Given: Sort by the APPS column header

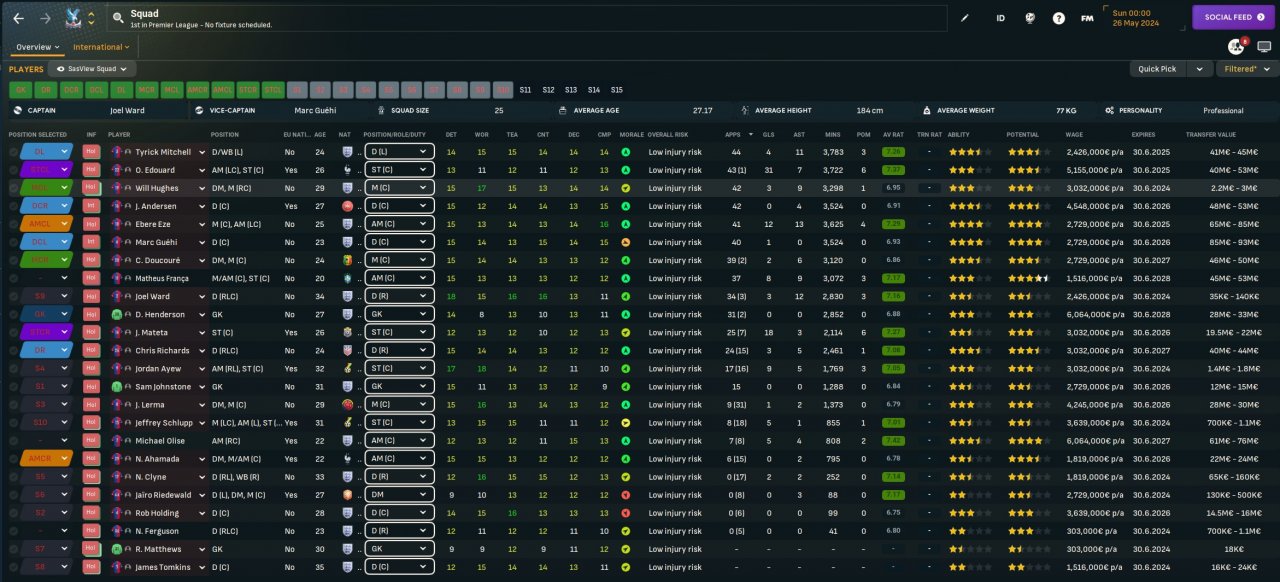Looking at the screenshot, I should pyautogui.click(x=733, y=134).
